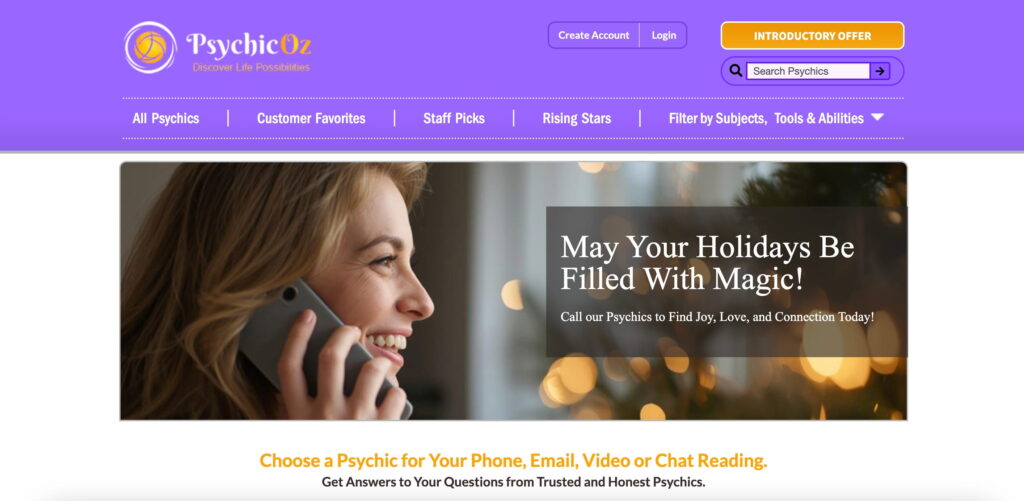The width and height of the screenshot is (1024, 501).
Task: Click the magnifying glass search icon
Action: coord(735,71)
